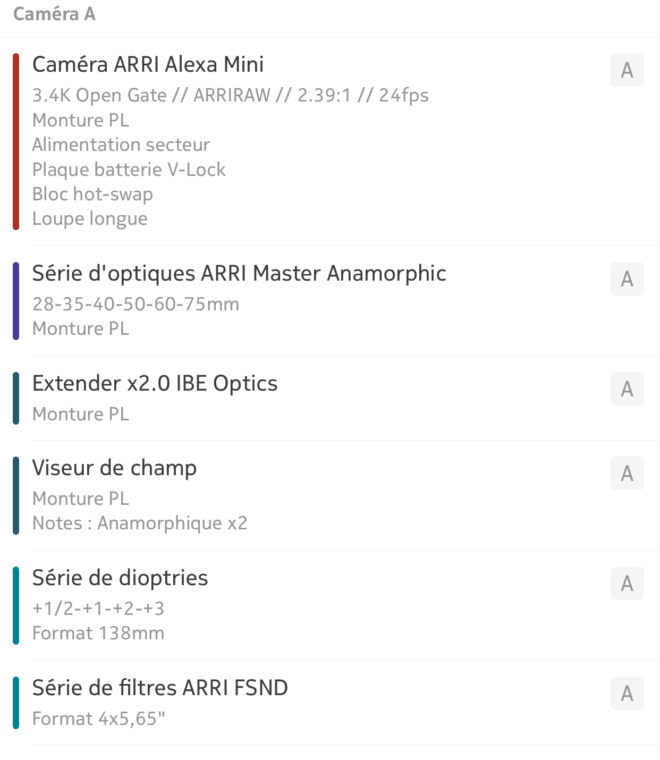
Task: Select the teal color bar of Série de dioptries
Action: pyautogui.click(x=16, y=605)
